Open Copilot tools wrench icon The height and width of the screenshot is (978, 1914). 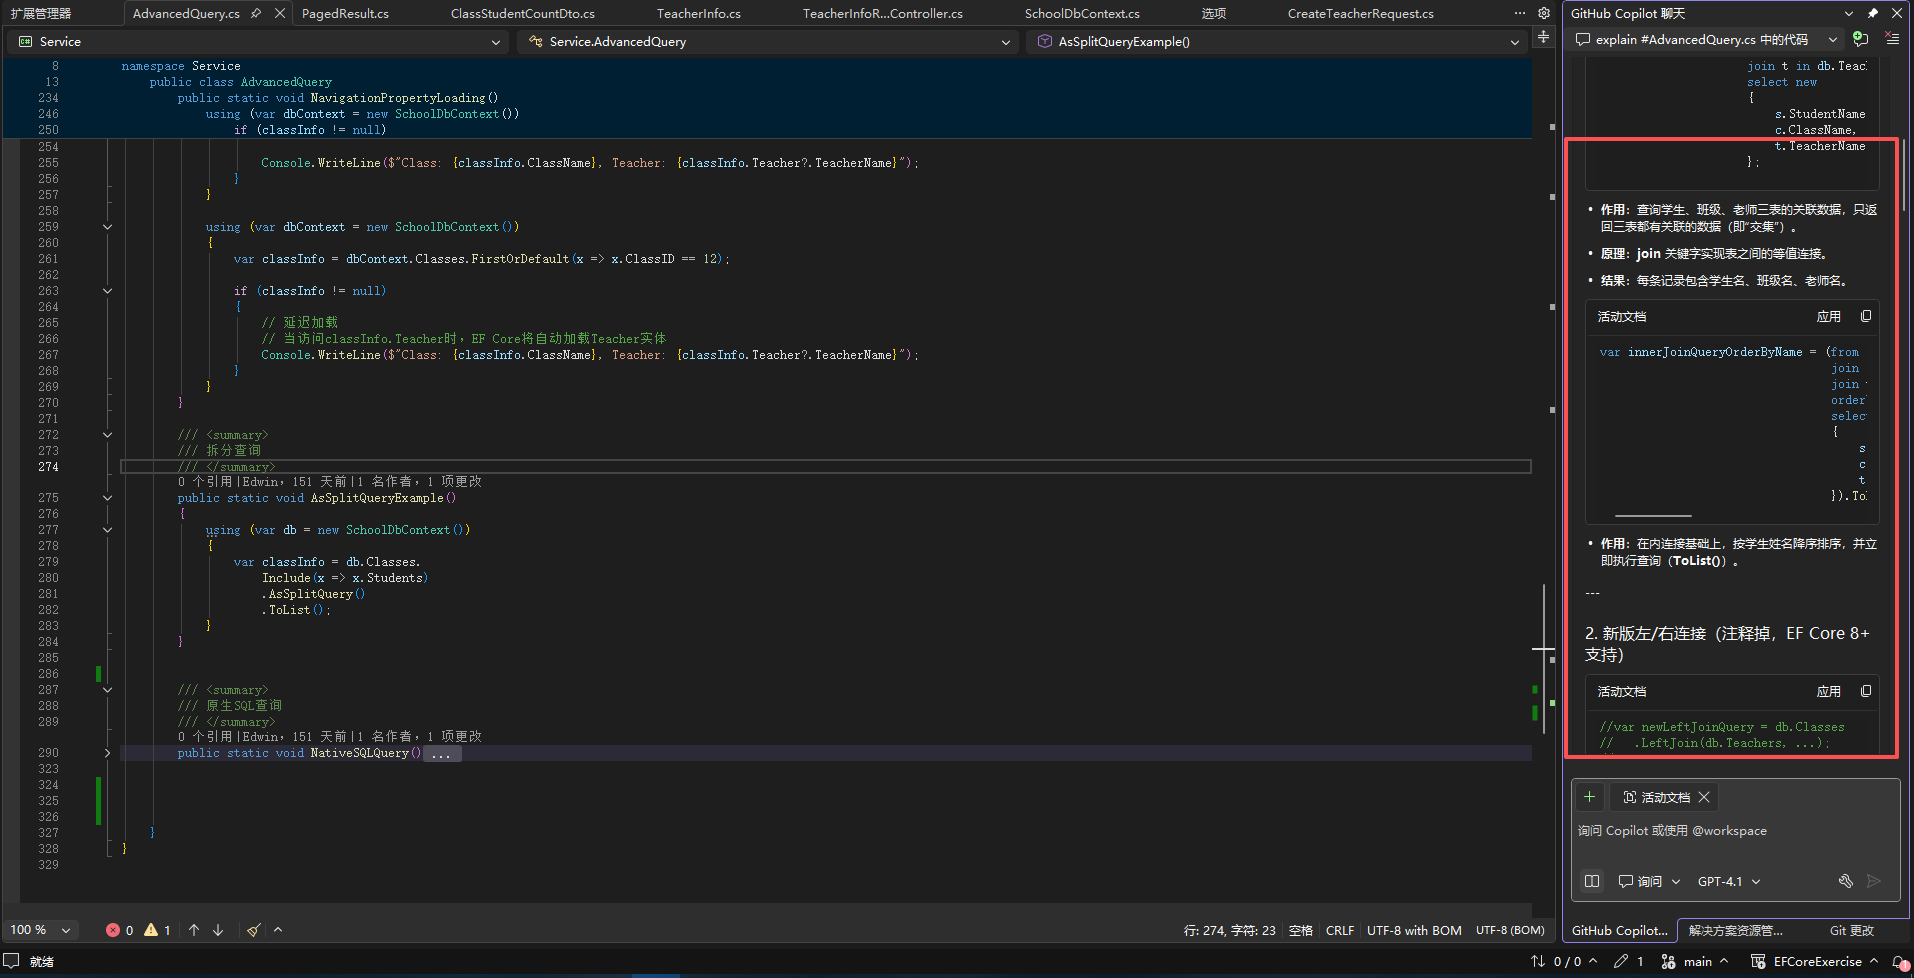click(x=1846, y=881)
